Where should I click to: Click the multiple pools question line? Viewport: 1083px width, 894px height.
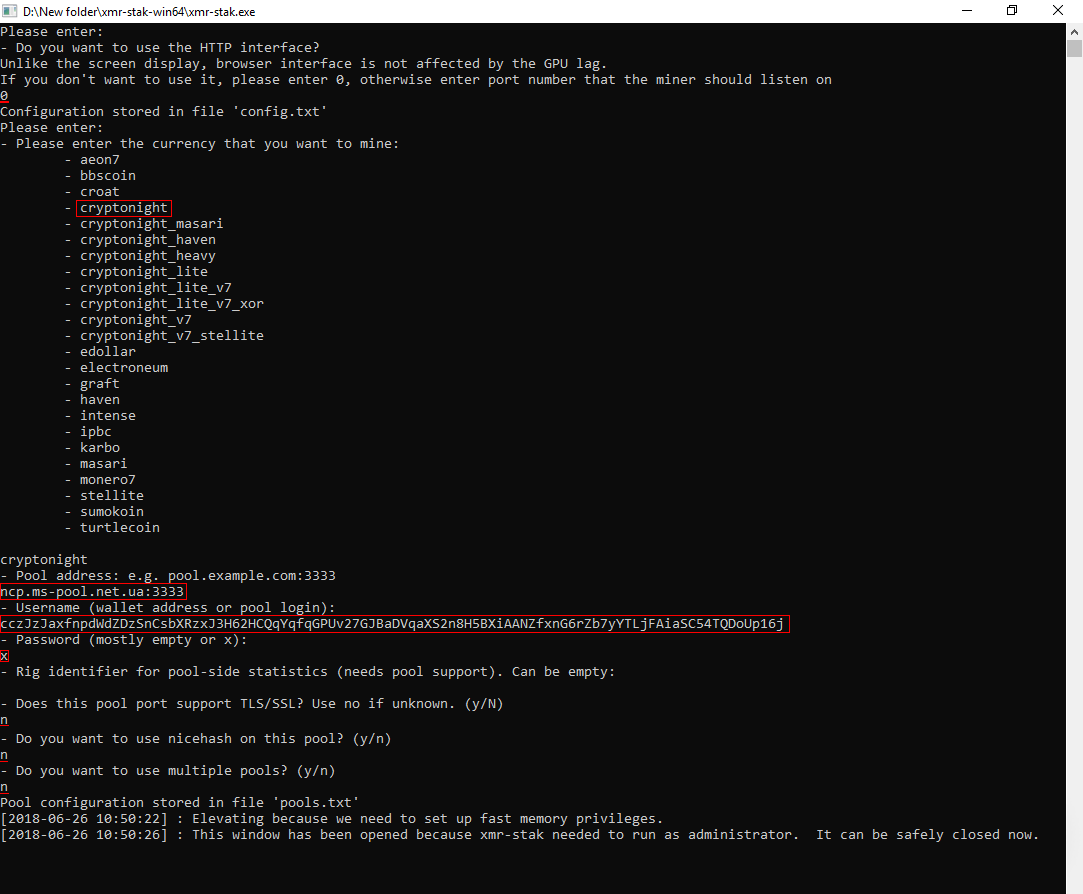168,770
